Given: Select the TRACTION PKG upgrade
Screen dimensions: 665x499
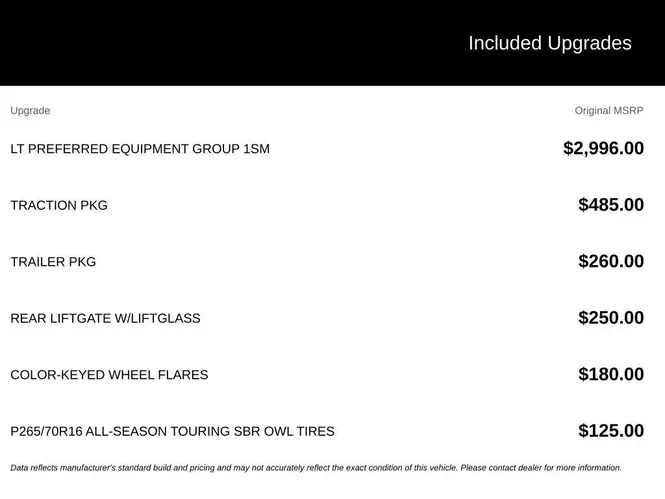Looking at the screenshot, I should point(59,205).
